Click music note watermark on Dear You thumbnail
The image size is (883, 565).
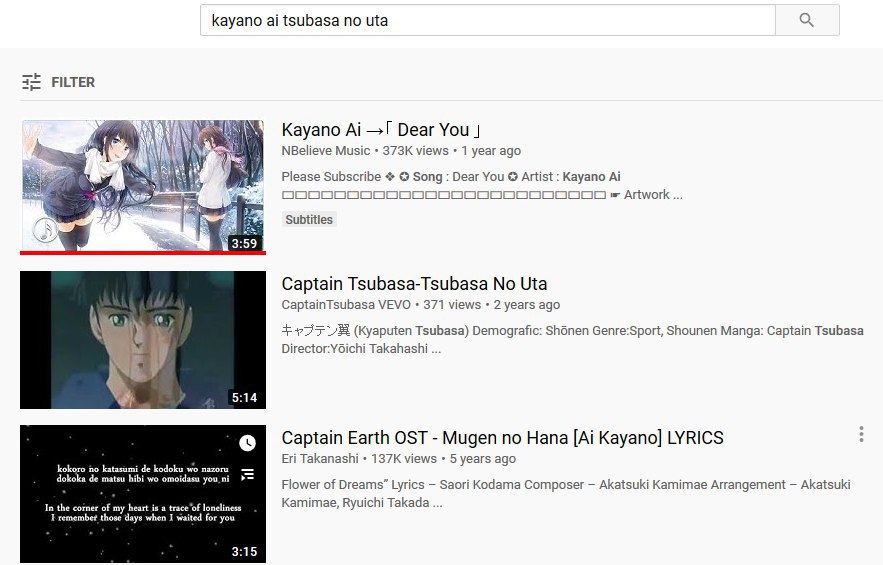45,229
